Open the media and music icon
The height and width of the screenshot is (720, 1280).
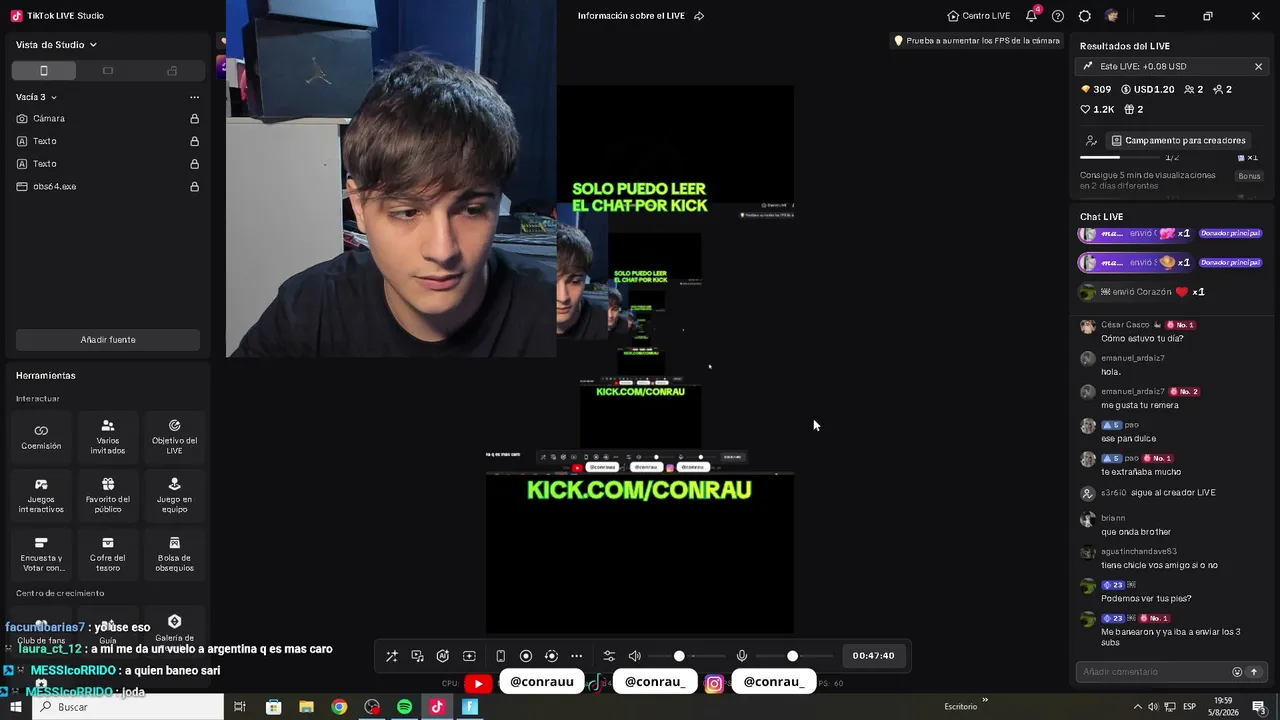[417, 656]
